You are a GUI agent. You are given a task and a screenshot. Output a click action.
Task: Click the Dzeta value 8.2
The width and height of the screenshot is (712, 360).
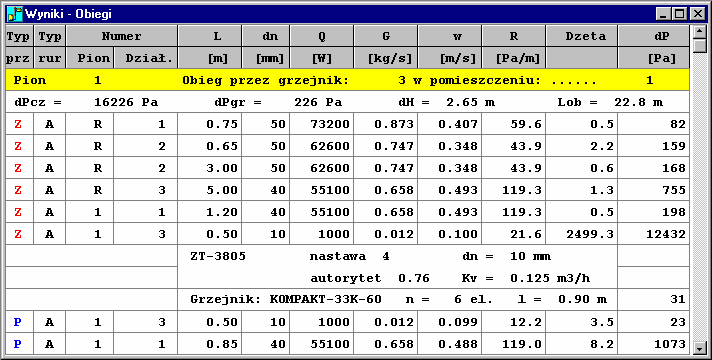tap(582, 344)
